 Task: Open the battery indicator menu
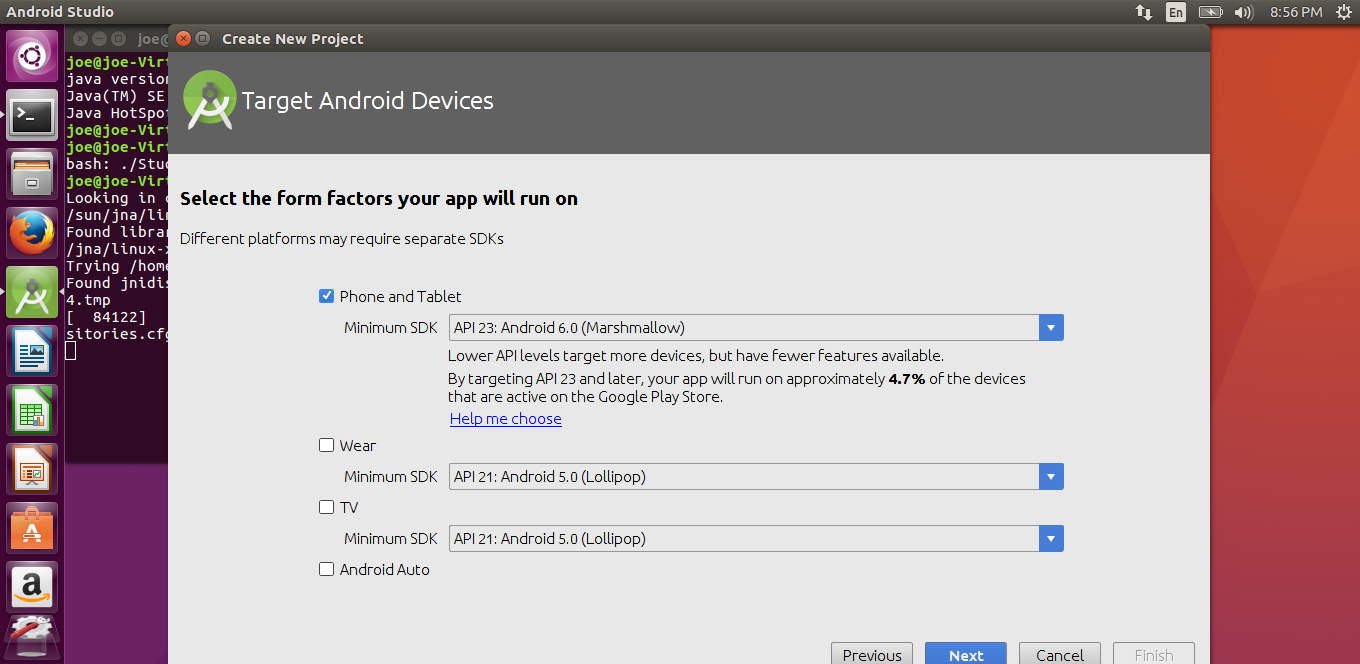[x=1211, y=12]
